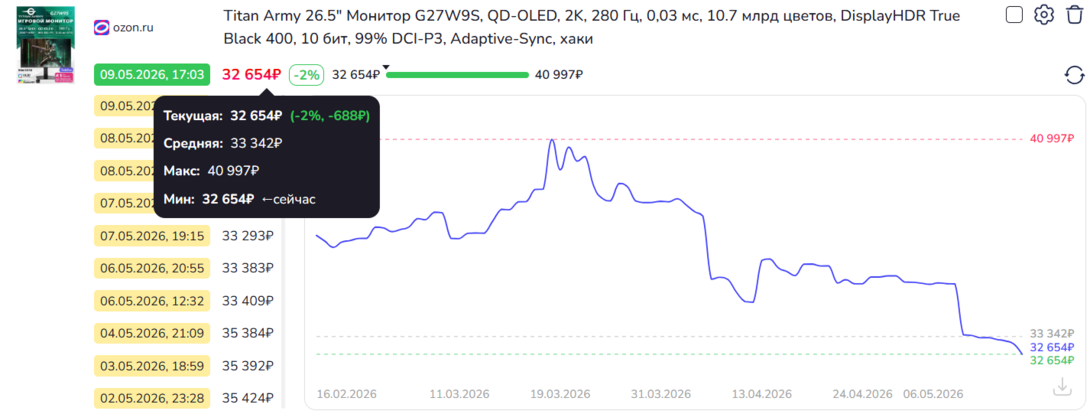Click the 19.03.2026 axis date
1090x414 pixels.
[560, 394]
